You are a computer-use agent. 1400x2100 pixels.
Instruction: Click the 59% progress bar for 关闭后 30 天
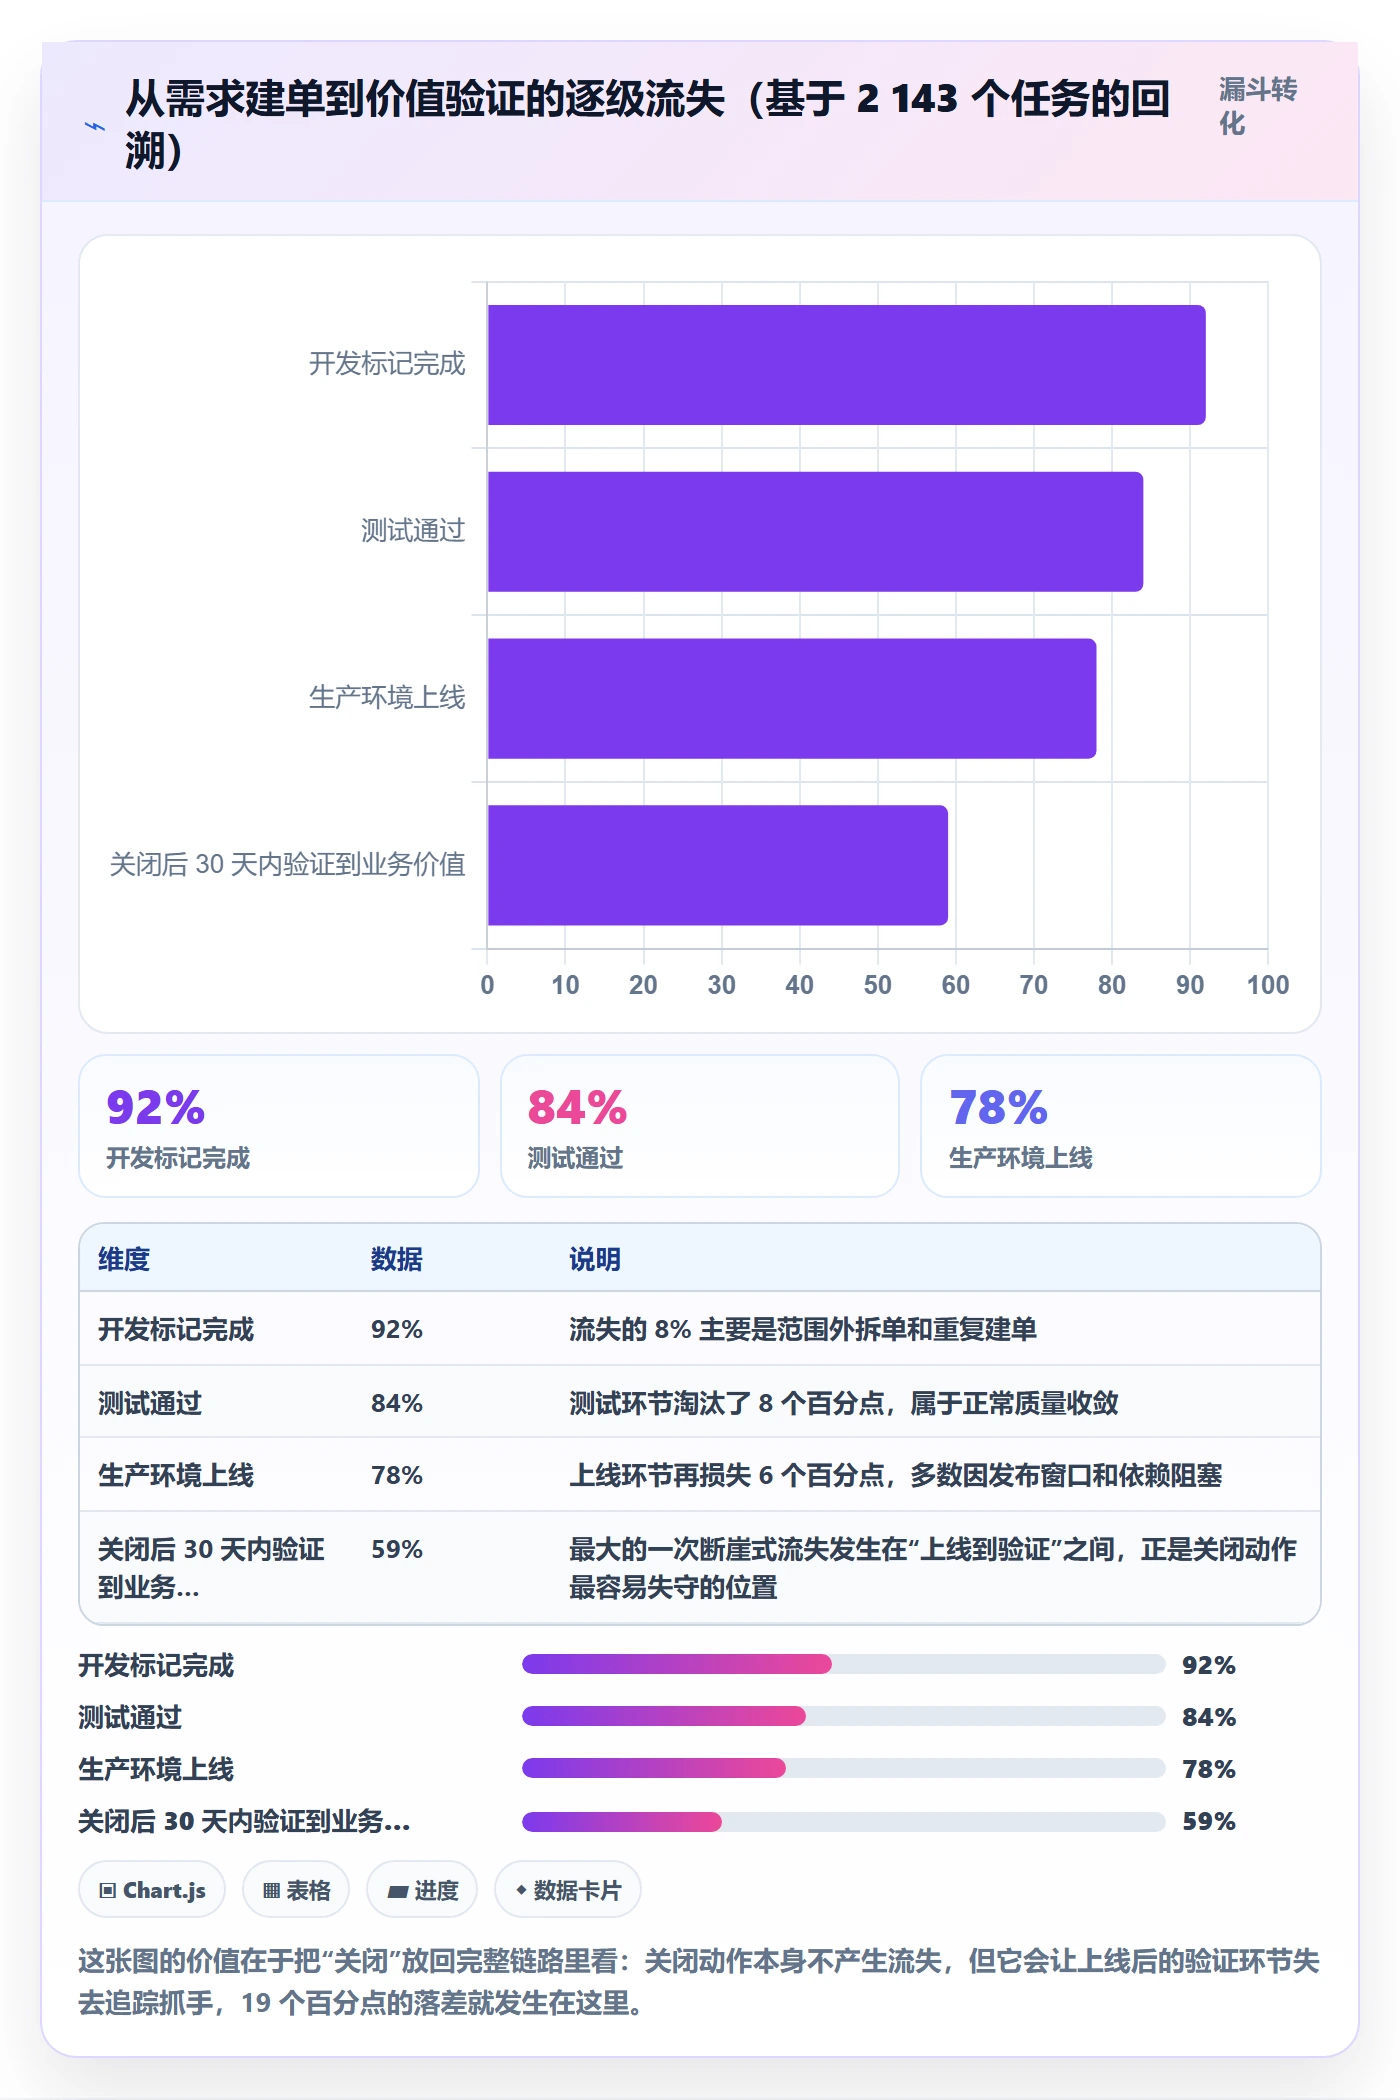[x=844, y=1821]
